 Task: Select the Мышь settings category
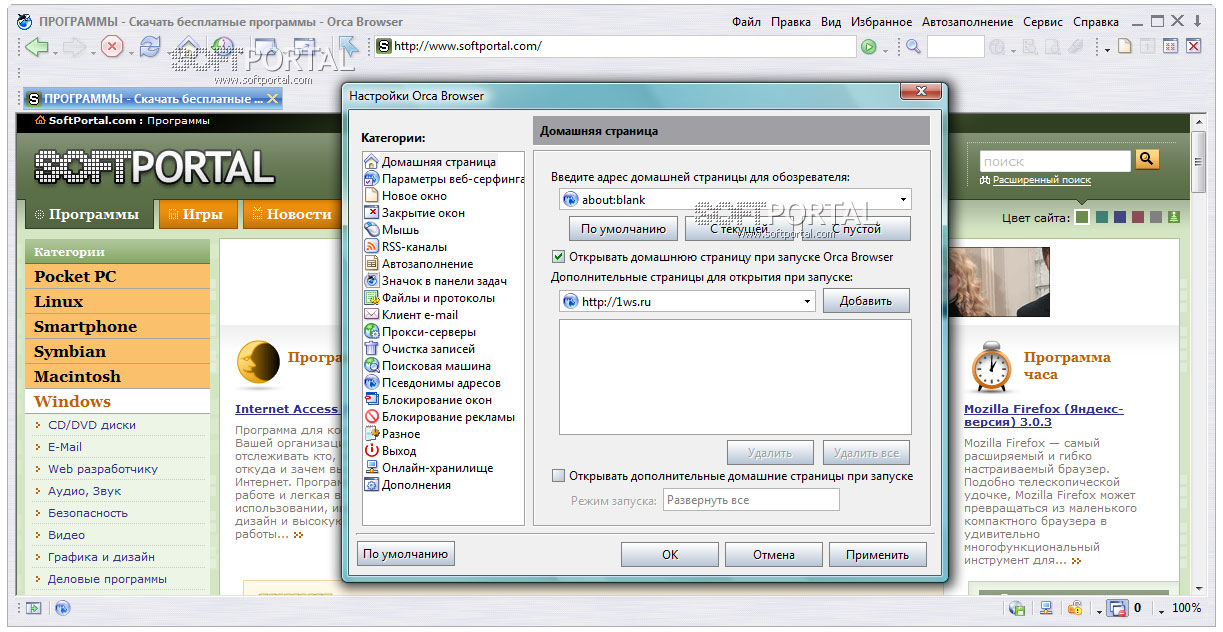click(392, 230)
